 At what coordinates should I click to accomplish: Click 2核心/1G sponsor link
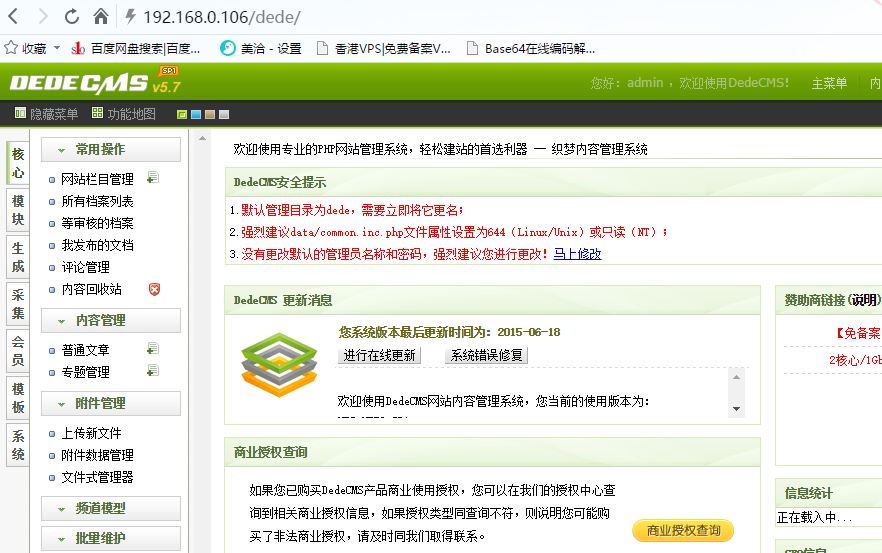tap(855, 360)
